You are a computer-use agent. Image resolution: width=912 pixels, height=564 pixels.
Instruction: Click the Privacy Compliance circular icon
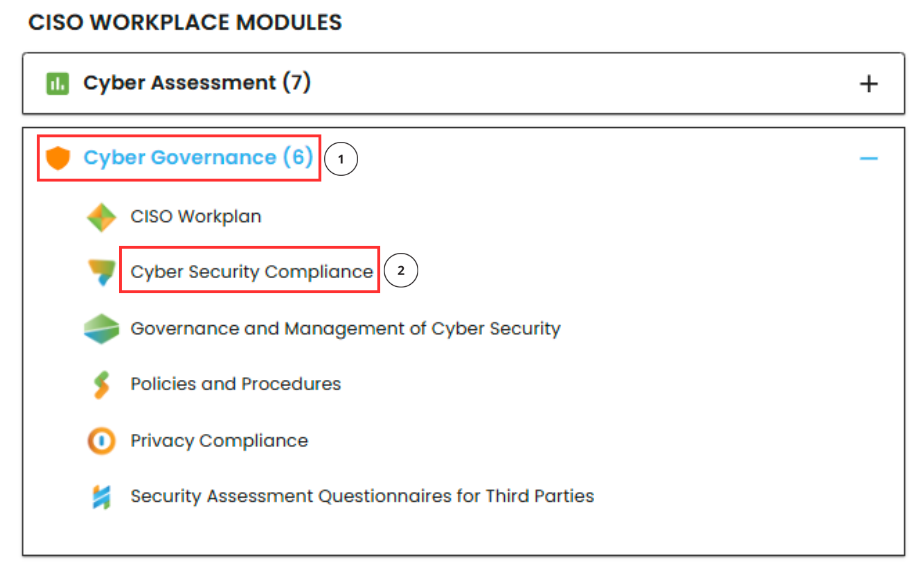101,441
